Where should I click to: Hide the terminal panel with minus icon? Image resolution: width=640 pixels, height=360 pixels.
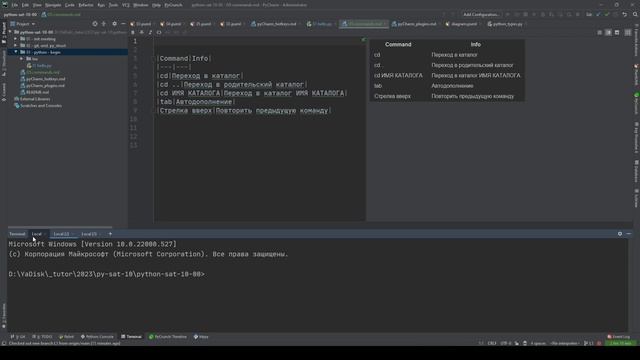tap(629, 234)
